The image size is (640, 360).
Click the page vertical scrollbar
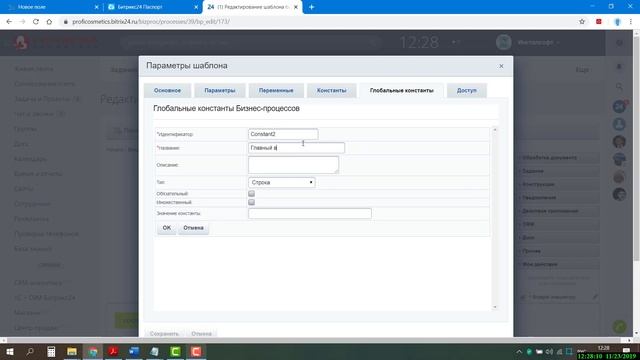(636, 149)
